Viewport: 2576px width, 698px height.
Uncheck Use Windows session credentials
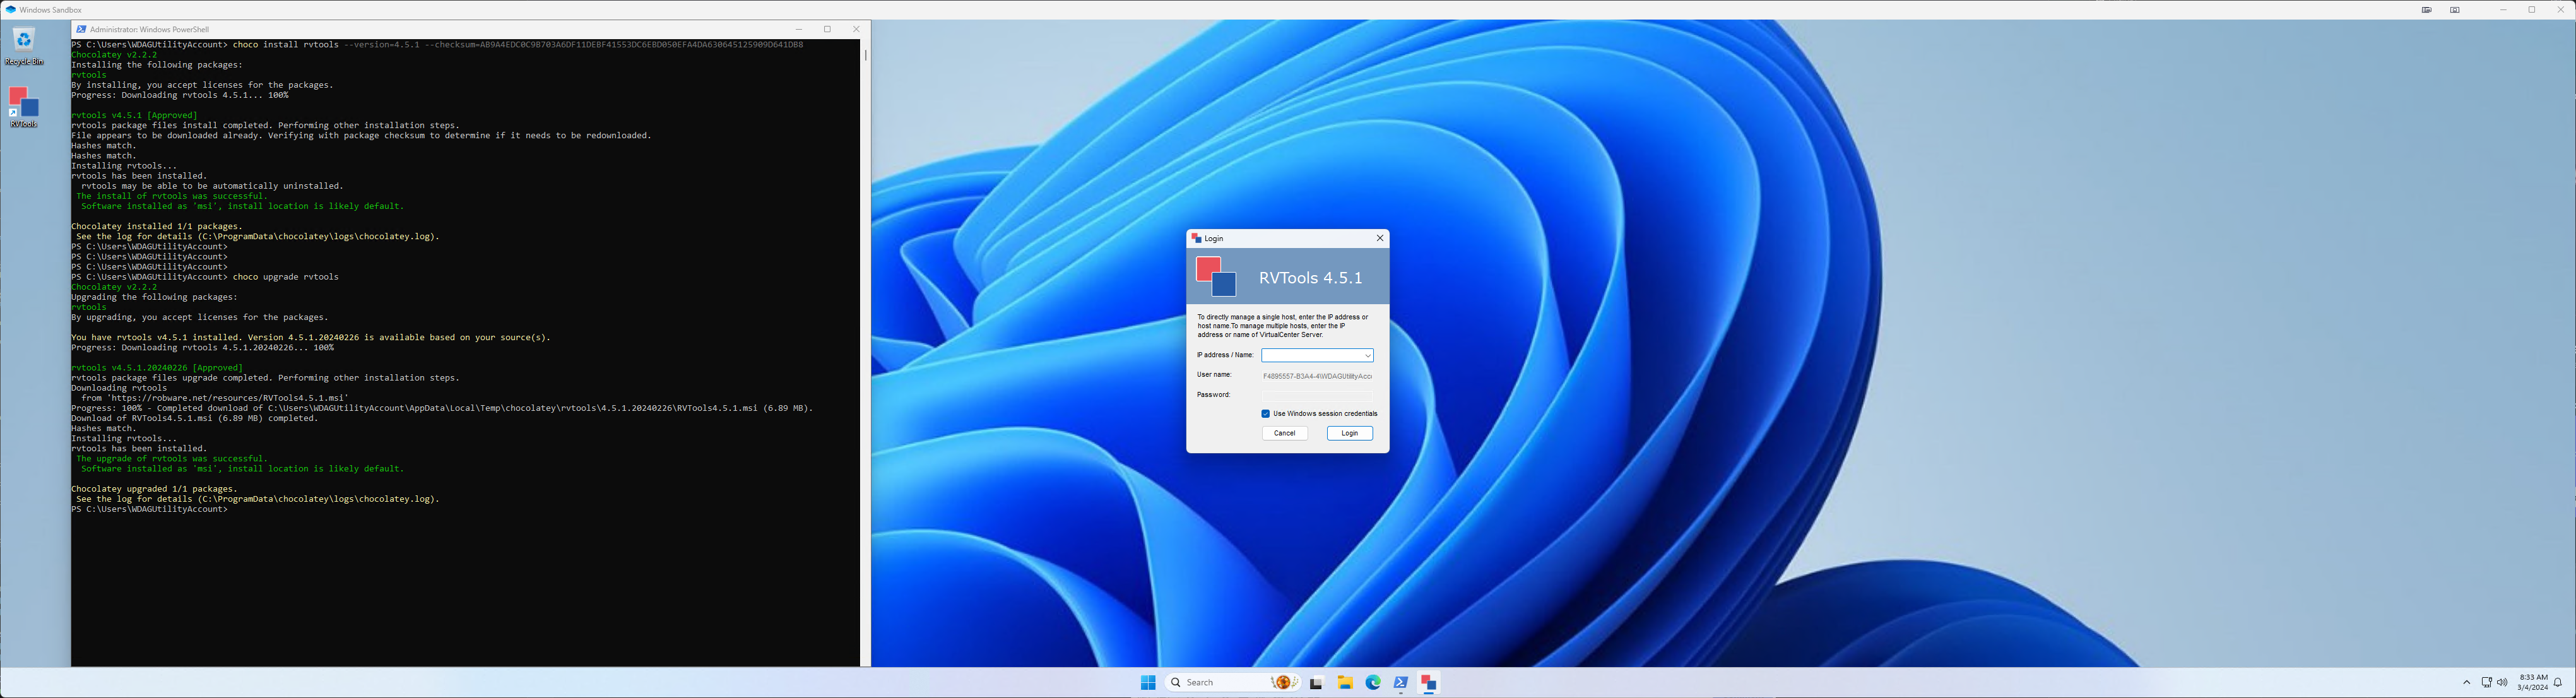pyautogui.click(x=1265, y=413)
